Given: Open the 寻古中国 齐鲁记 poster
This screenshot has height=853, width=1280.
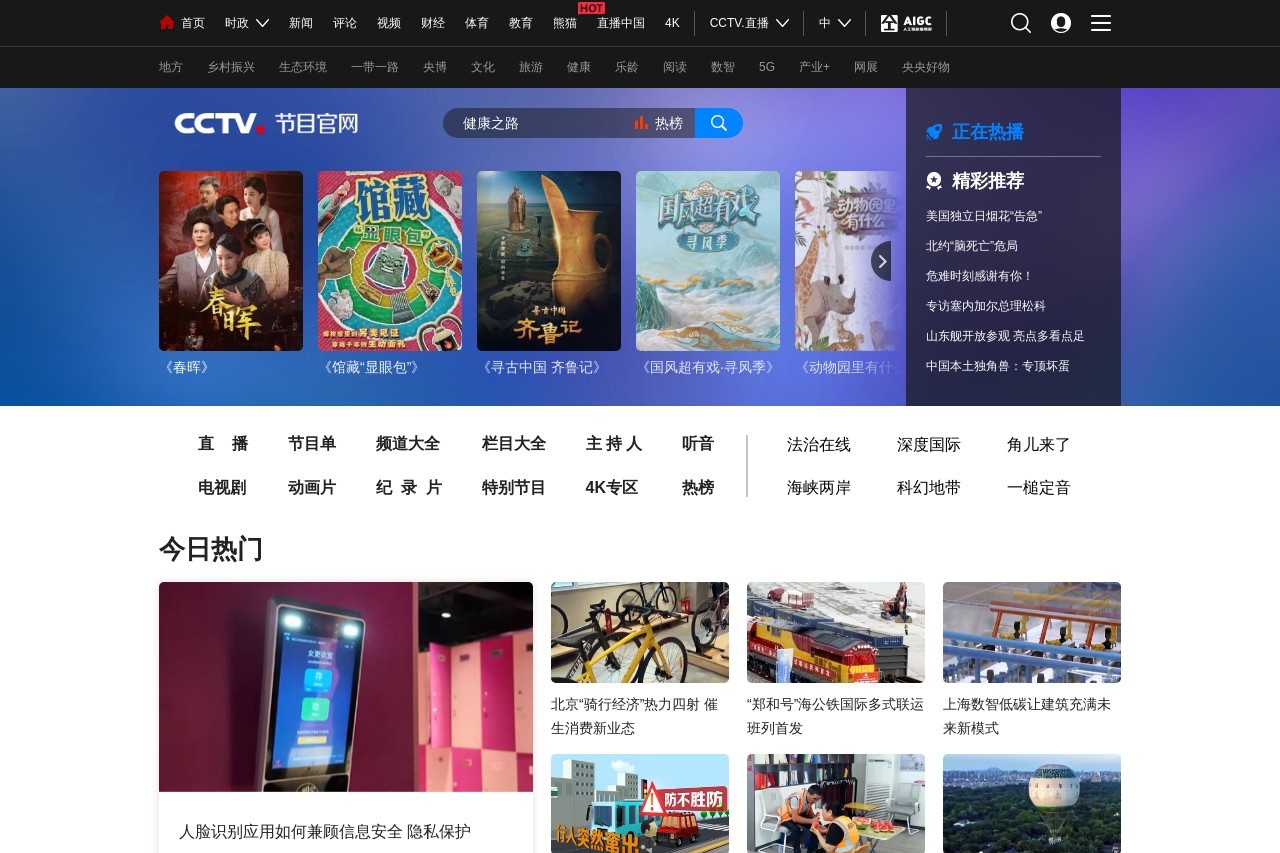Looking at the screenshot, I should point(549,261).
